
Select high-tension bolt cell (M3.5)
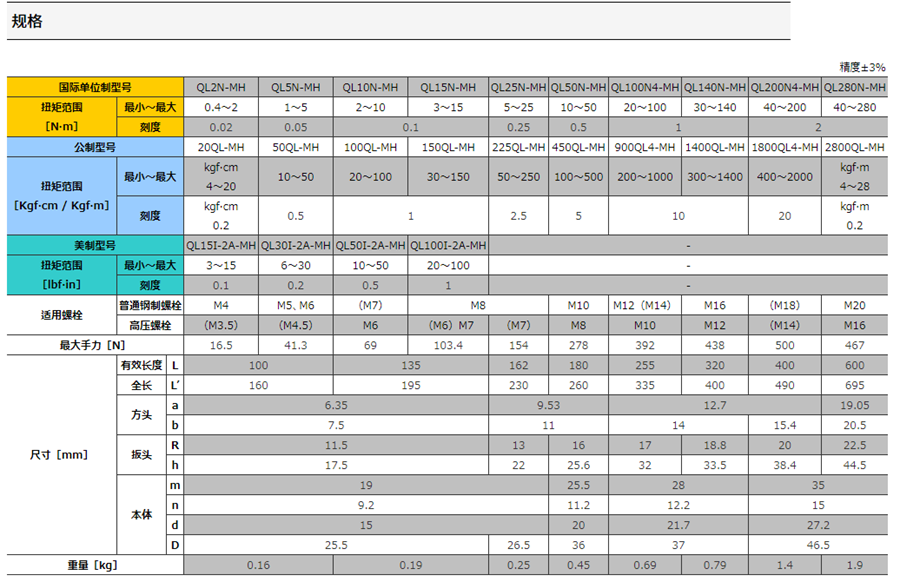[220, 325]
